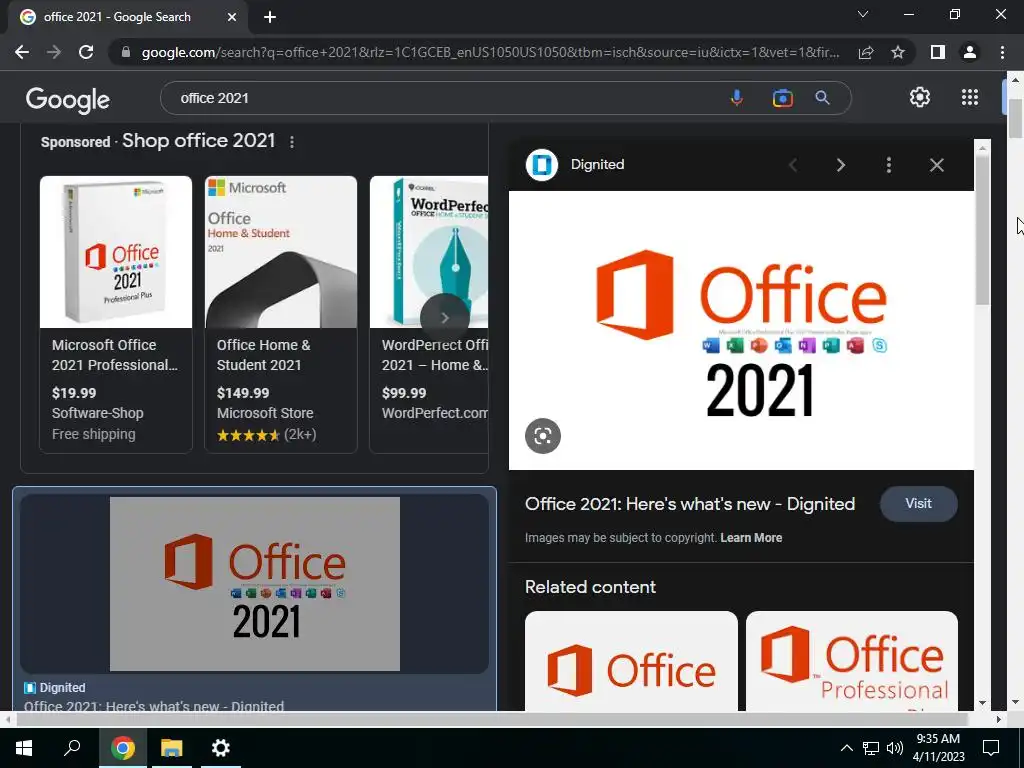
Task: Show next image in preview panel
Action: 841,165
